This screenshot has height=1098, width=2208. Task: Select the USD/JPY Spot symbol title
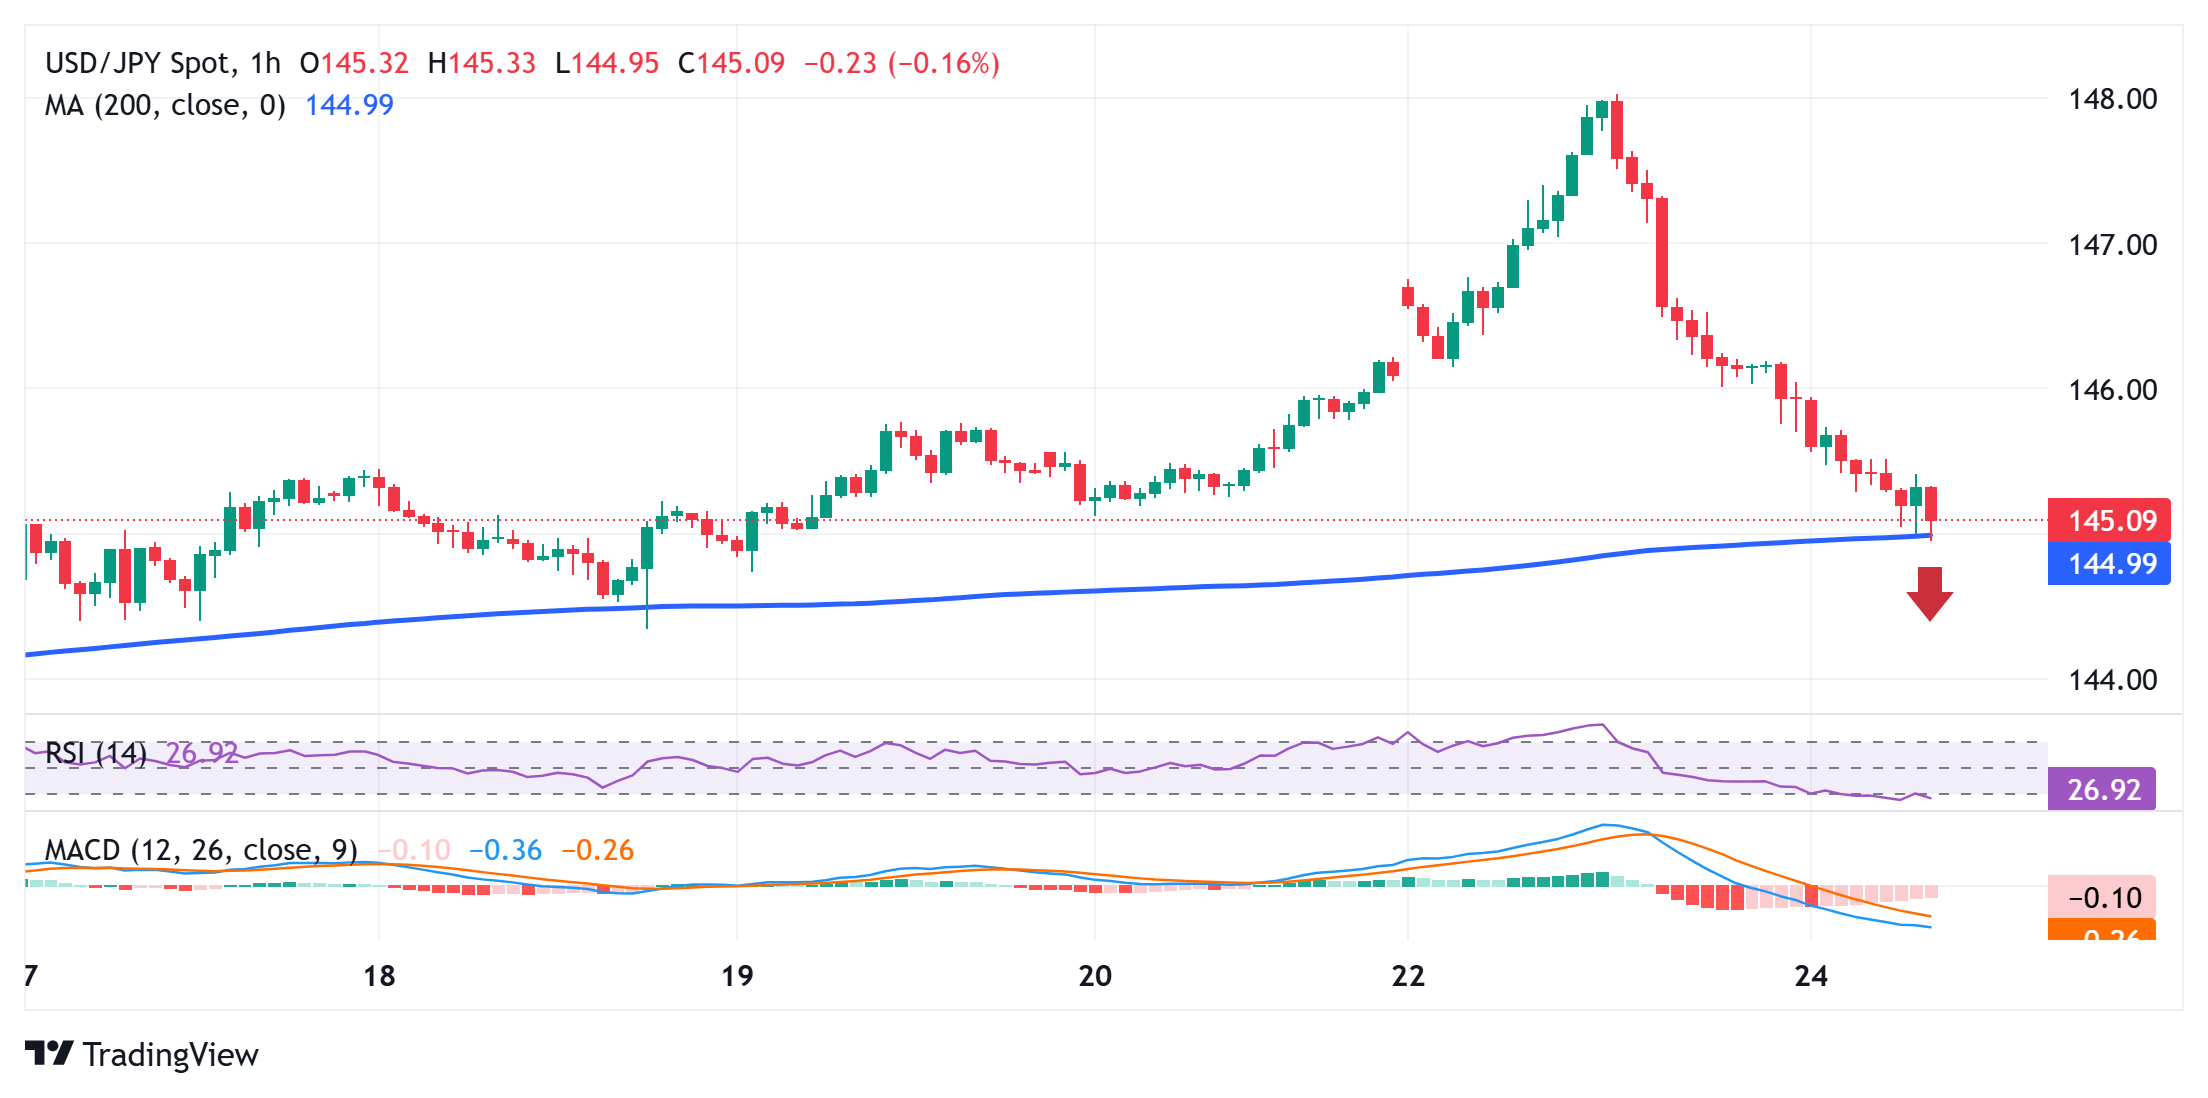point(138,63)
